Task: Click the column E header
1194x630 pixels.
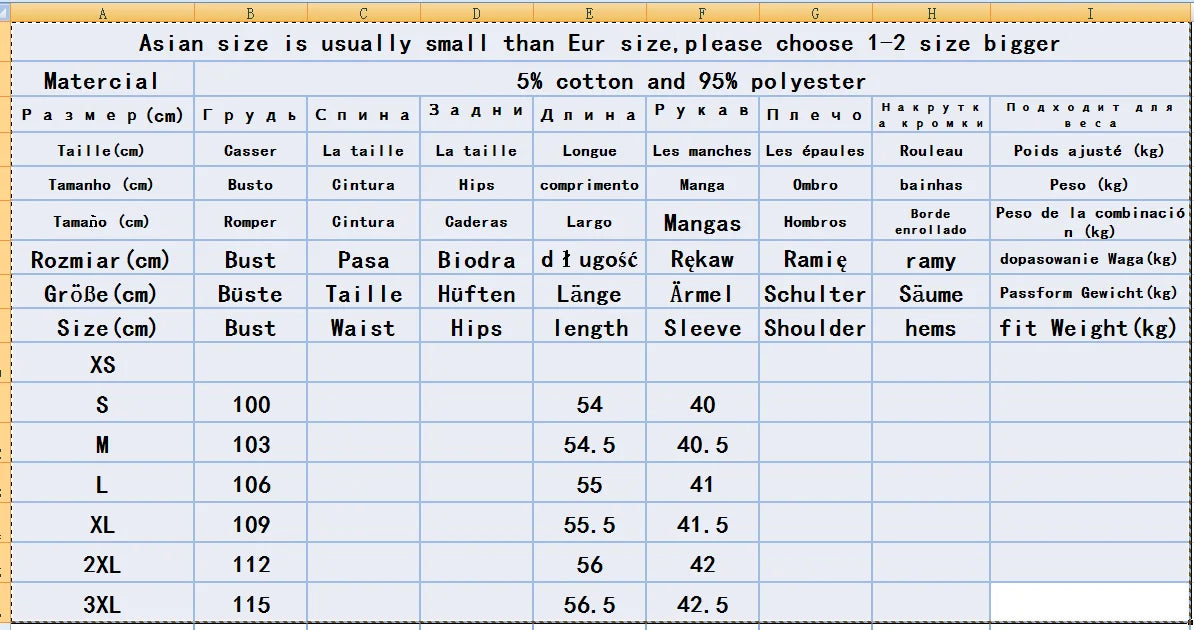Action: pos(589,13)
